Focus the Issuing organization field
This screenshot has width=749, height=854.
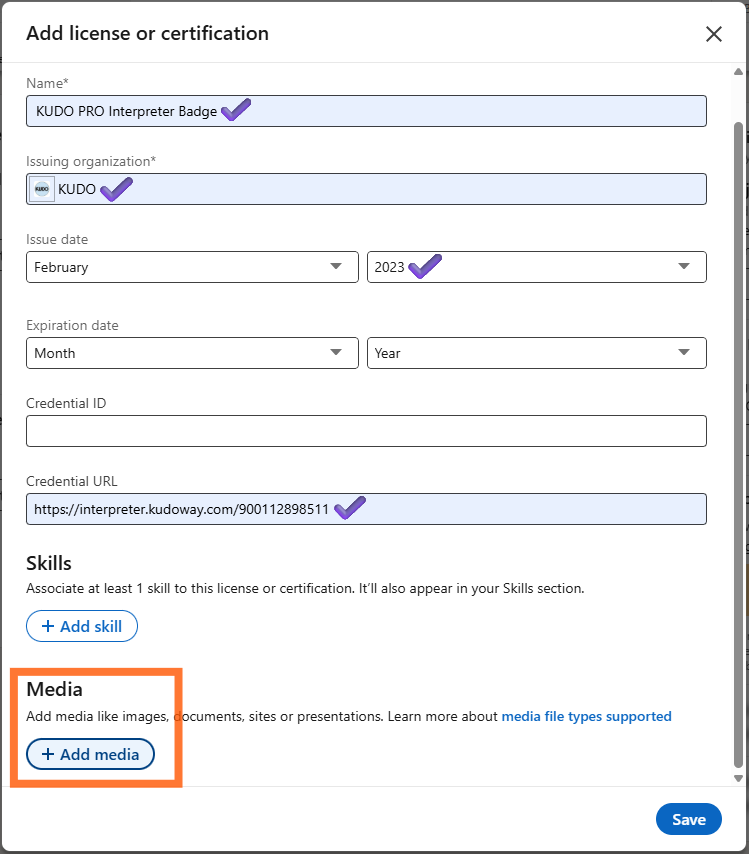pyautogui.click(x=400, y=189)
